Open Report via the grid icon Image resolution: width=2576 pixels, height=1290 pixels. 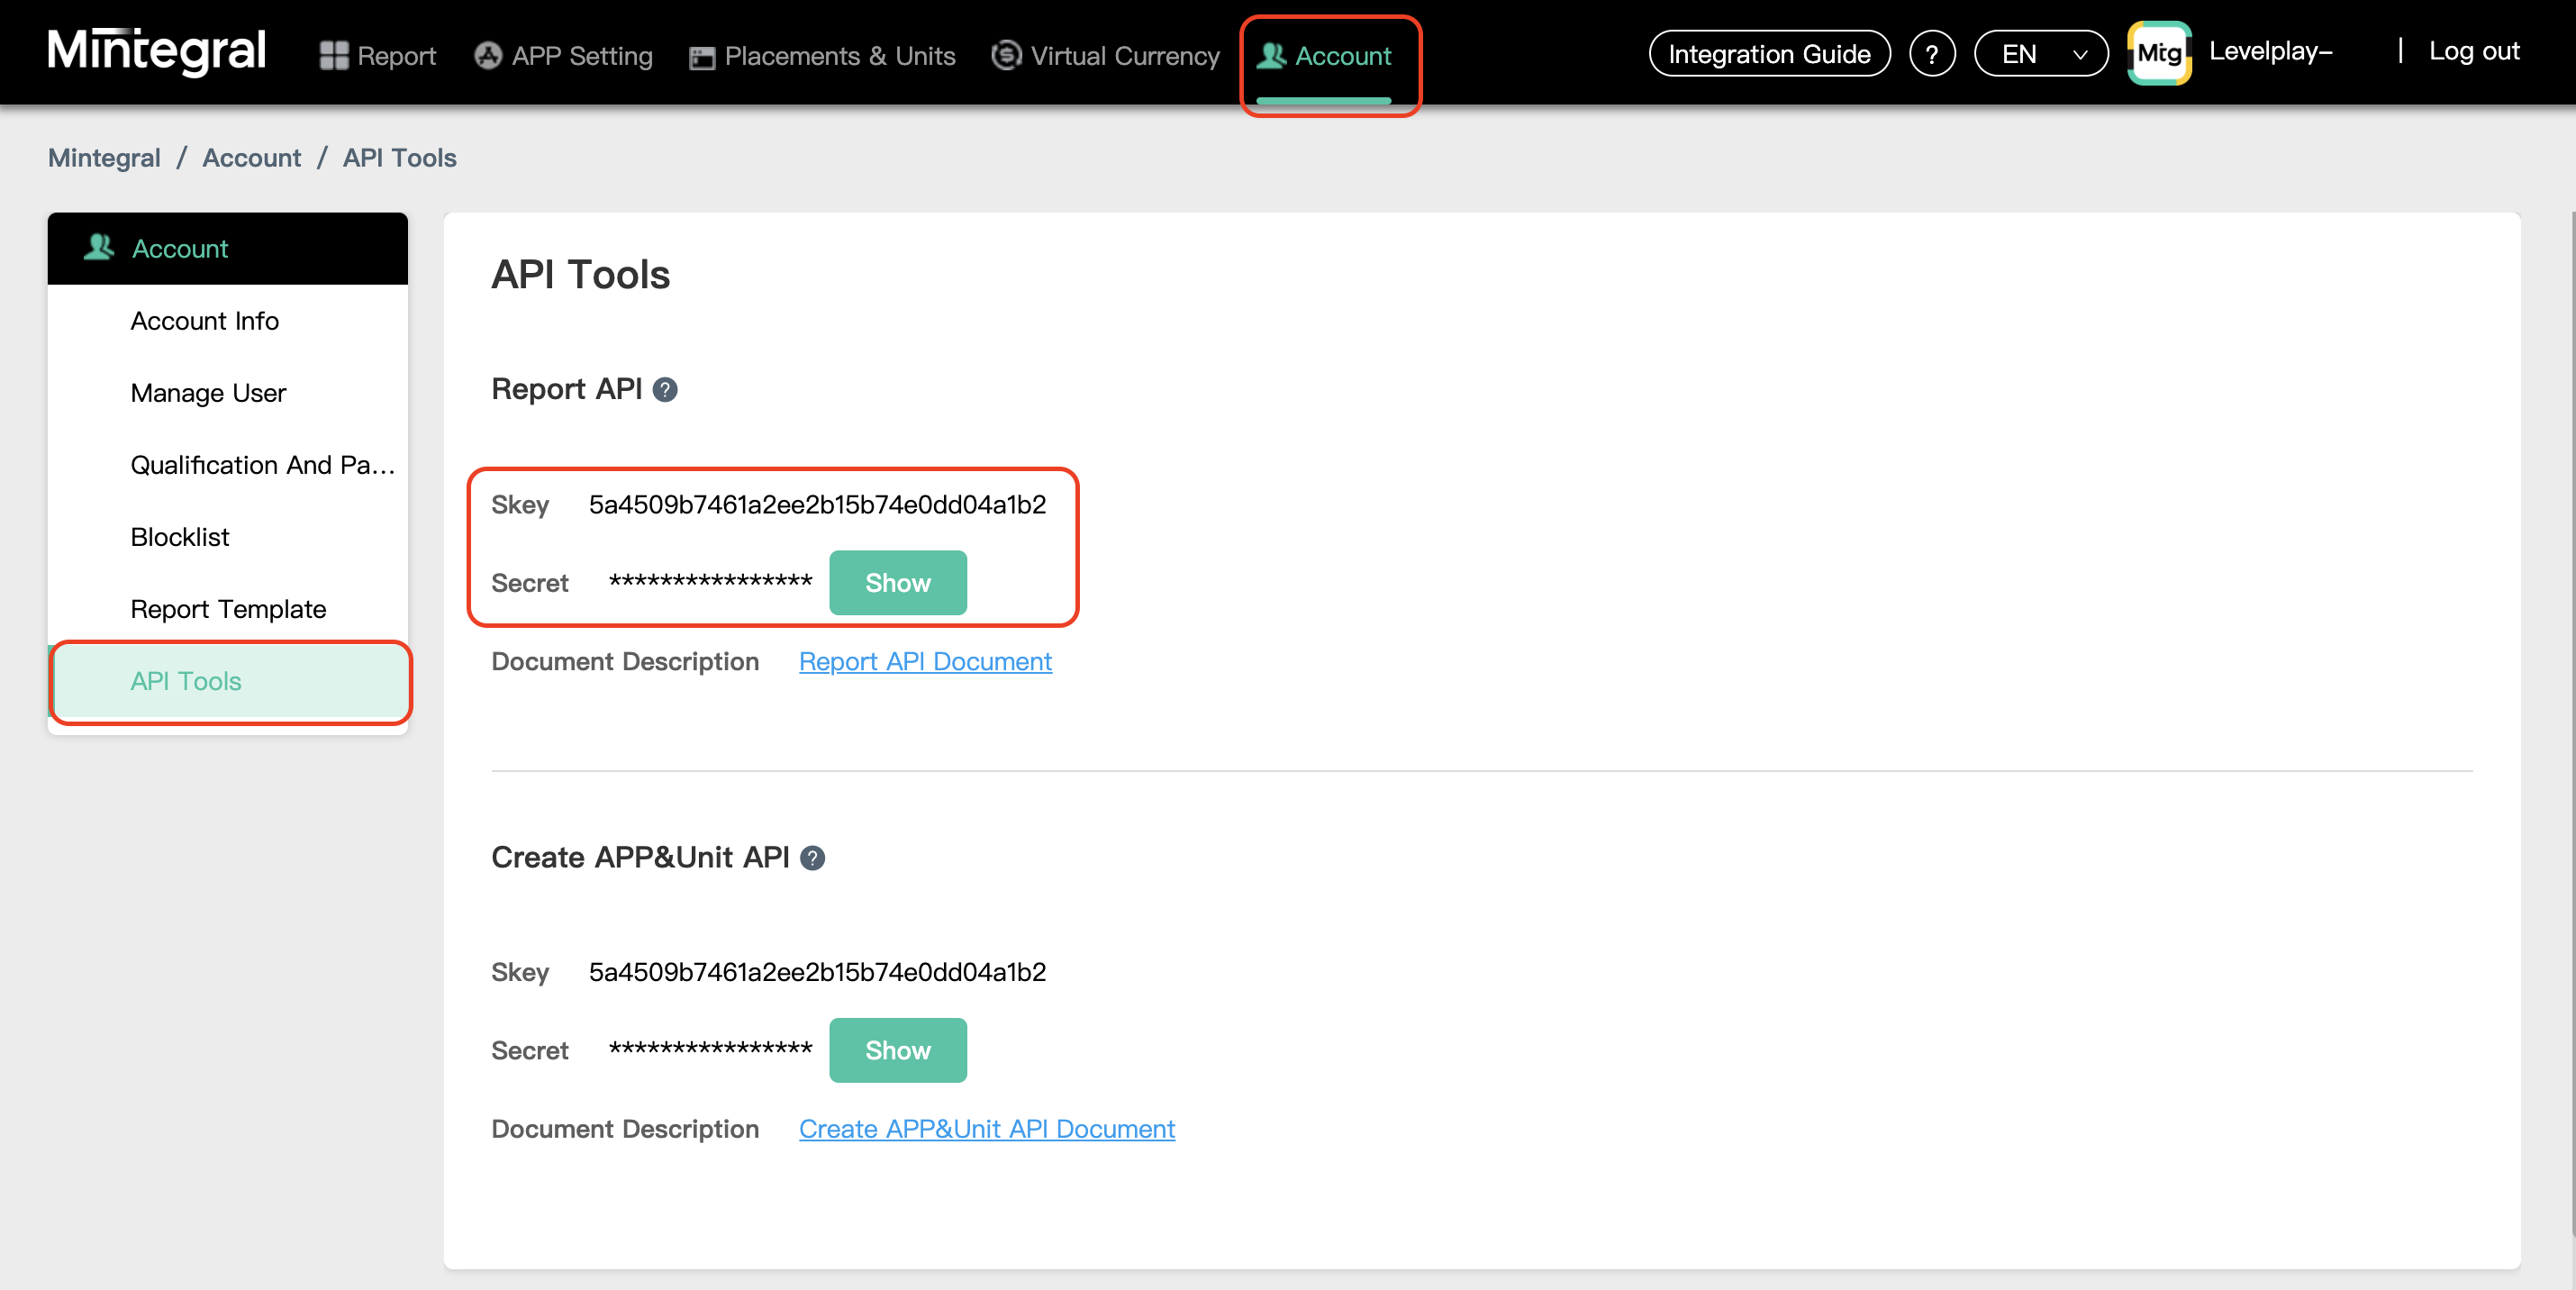click(x=333, y=55)
